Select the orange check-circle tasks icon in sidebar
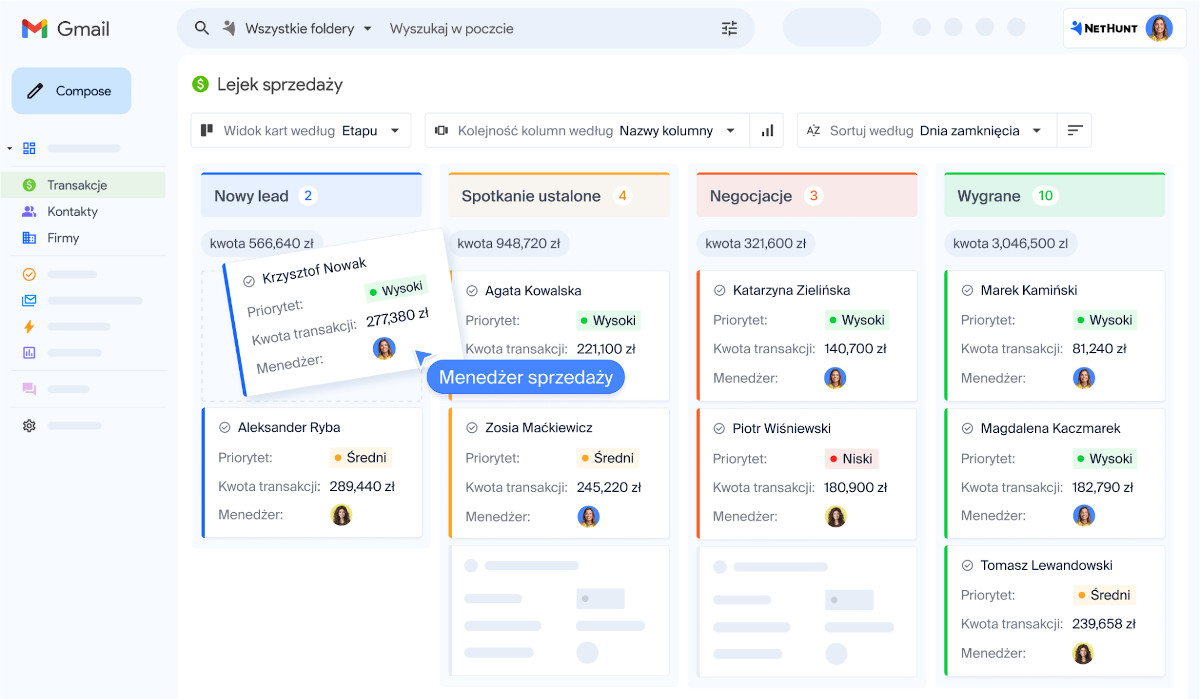Screen dimensions: 1200x699 [28, 273]
